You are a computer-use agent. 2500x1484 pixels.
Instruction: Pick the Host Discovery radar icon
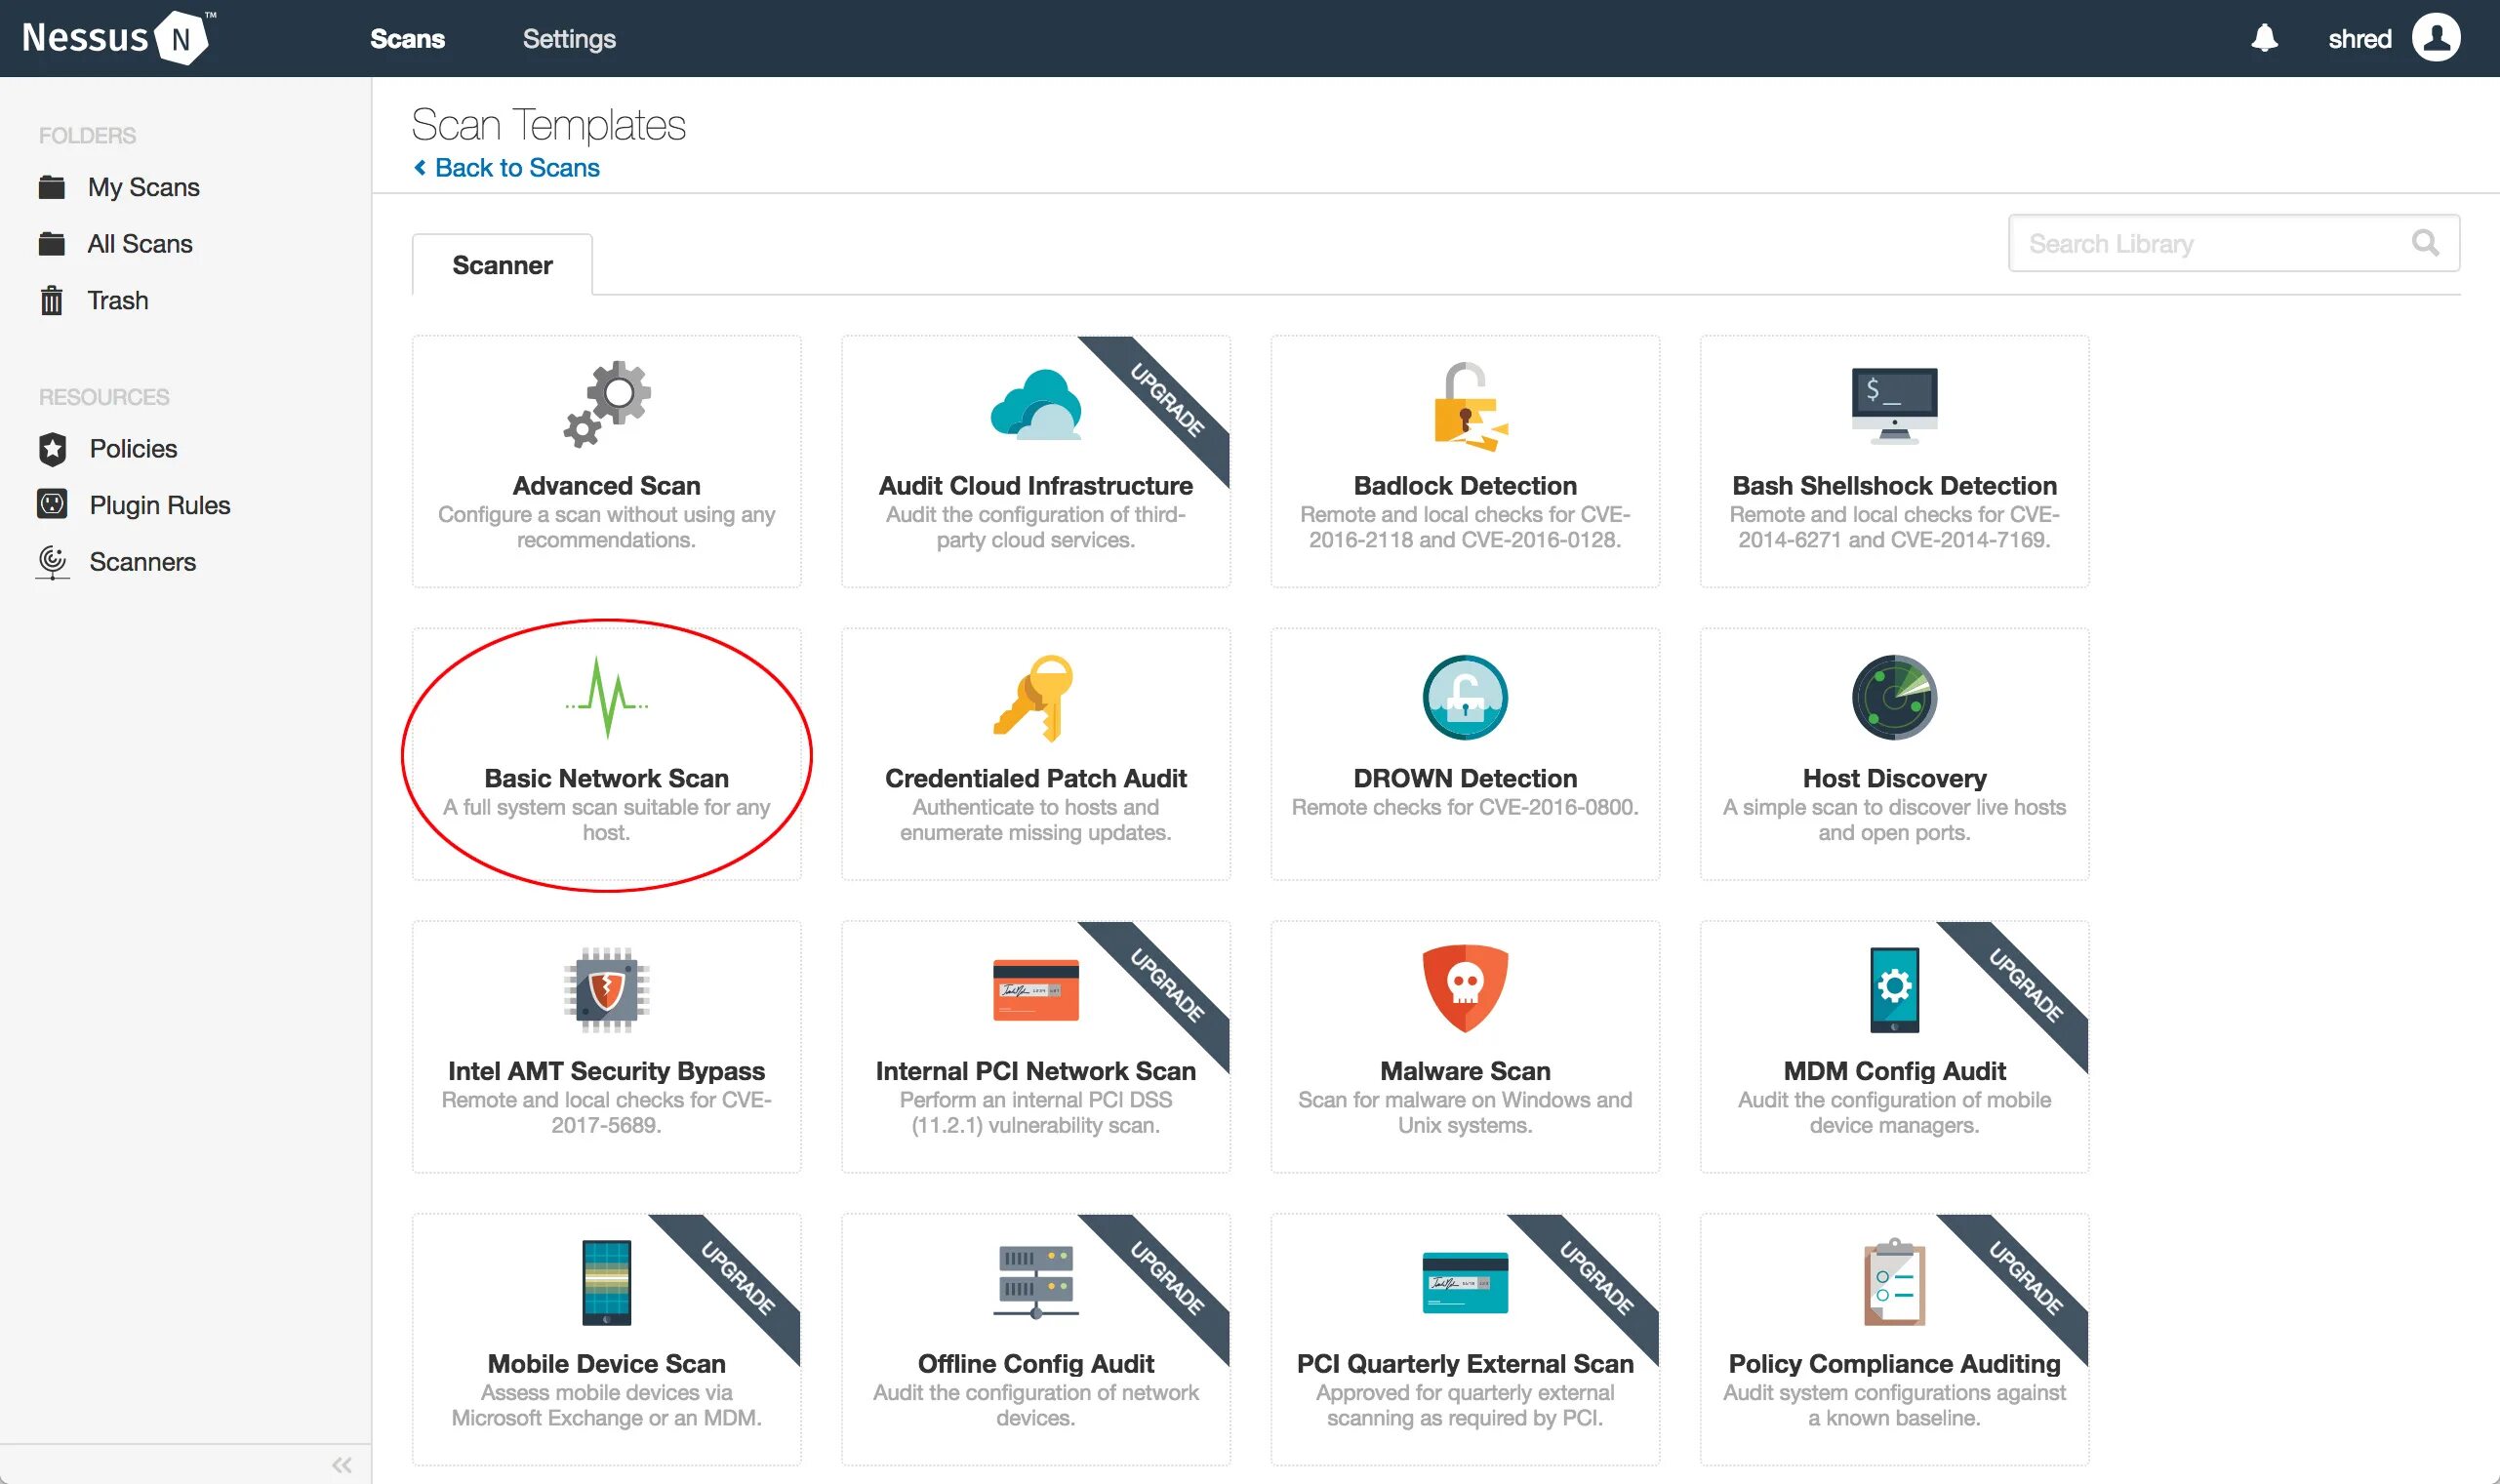[x=1894, y=697]
